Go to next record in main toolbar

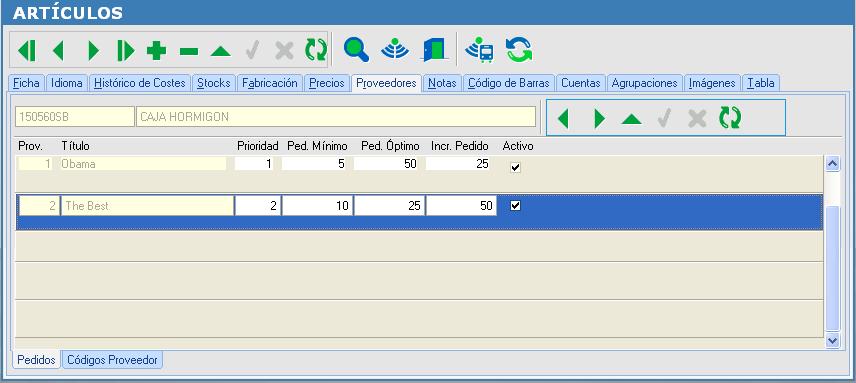[x=93, y=51]
